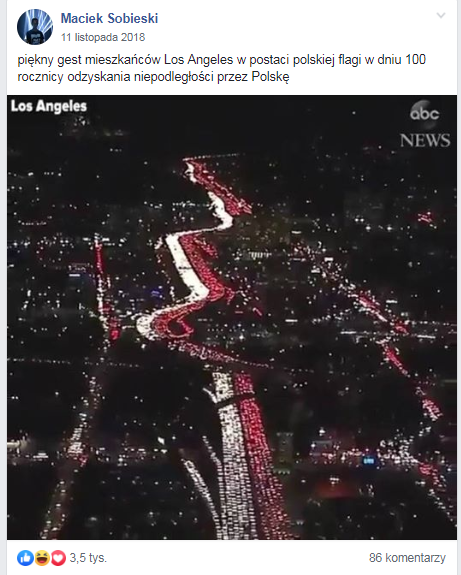Click the small blue lit sign in the video
The width and height of the screenshot is (461, 575).
click(368, 460)
